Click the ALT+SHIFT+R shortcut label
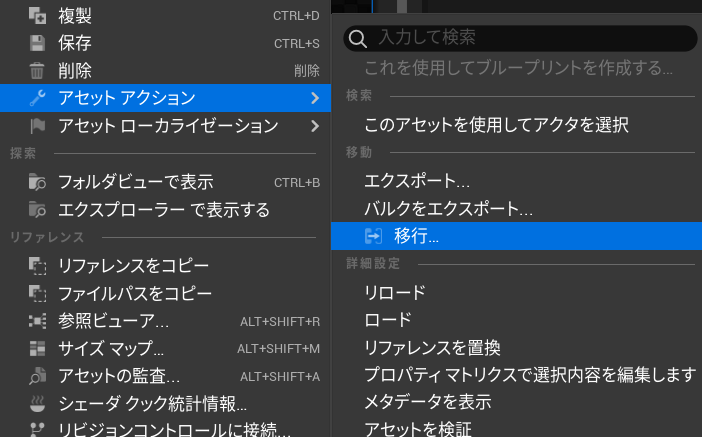Screen dimensions: 702x437 pyautogui.click(x=280, y=321)
